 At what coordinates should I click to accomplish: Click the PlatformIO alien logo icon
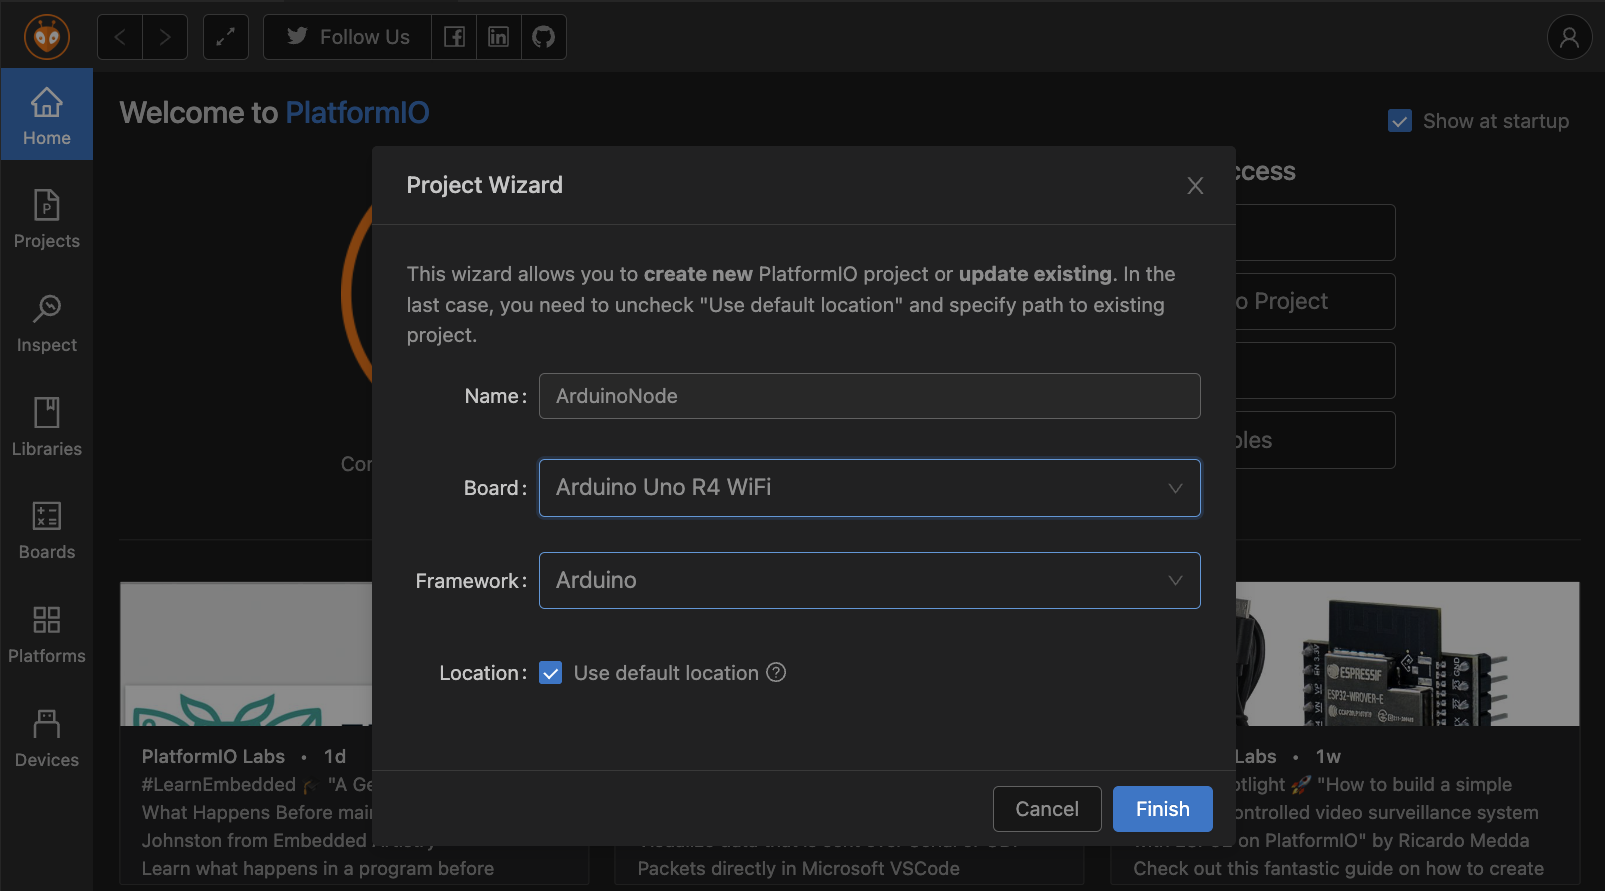(46, 37)
